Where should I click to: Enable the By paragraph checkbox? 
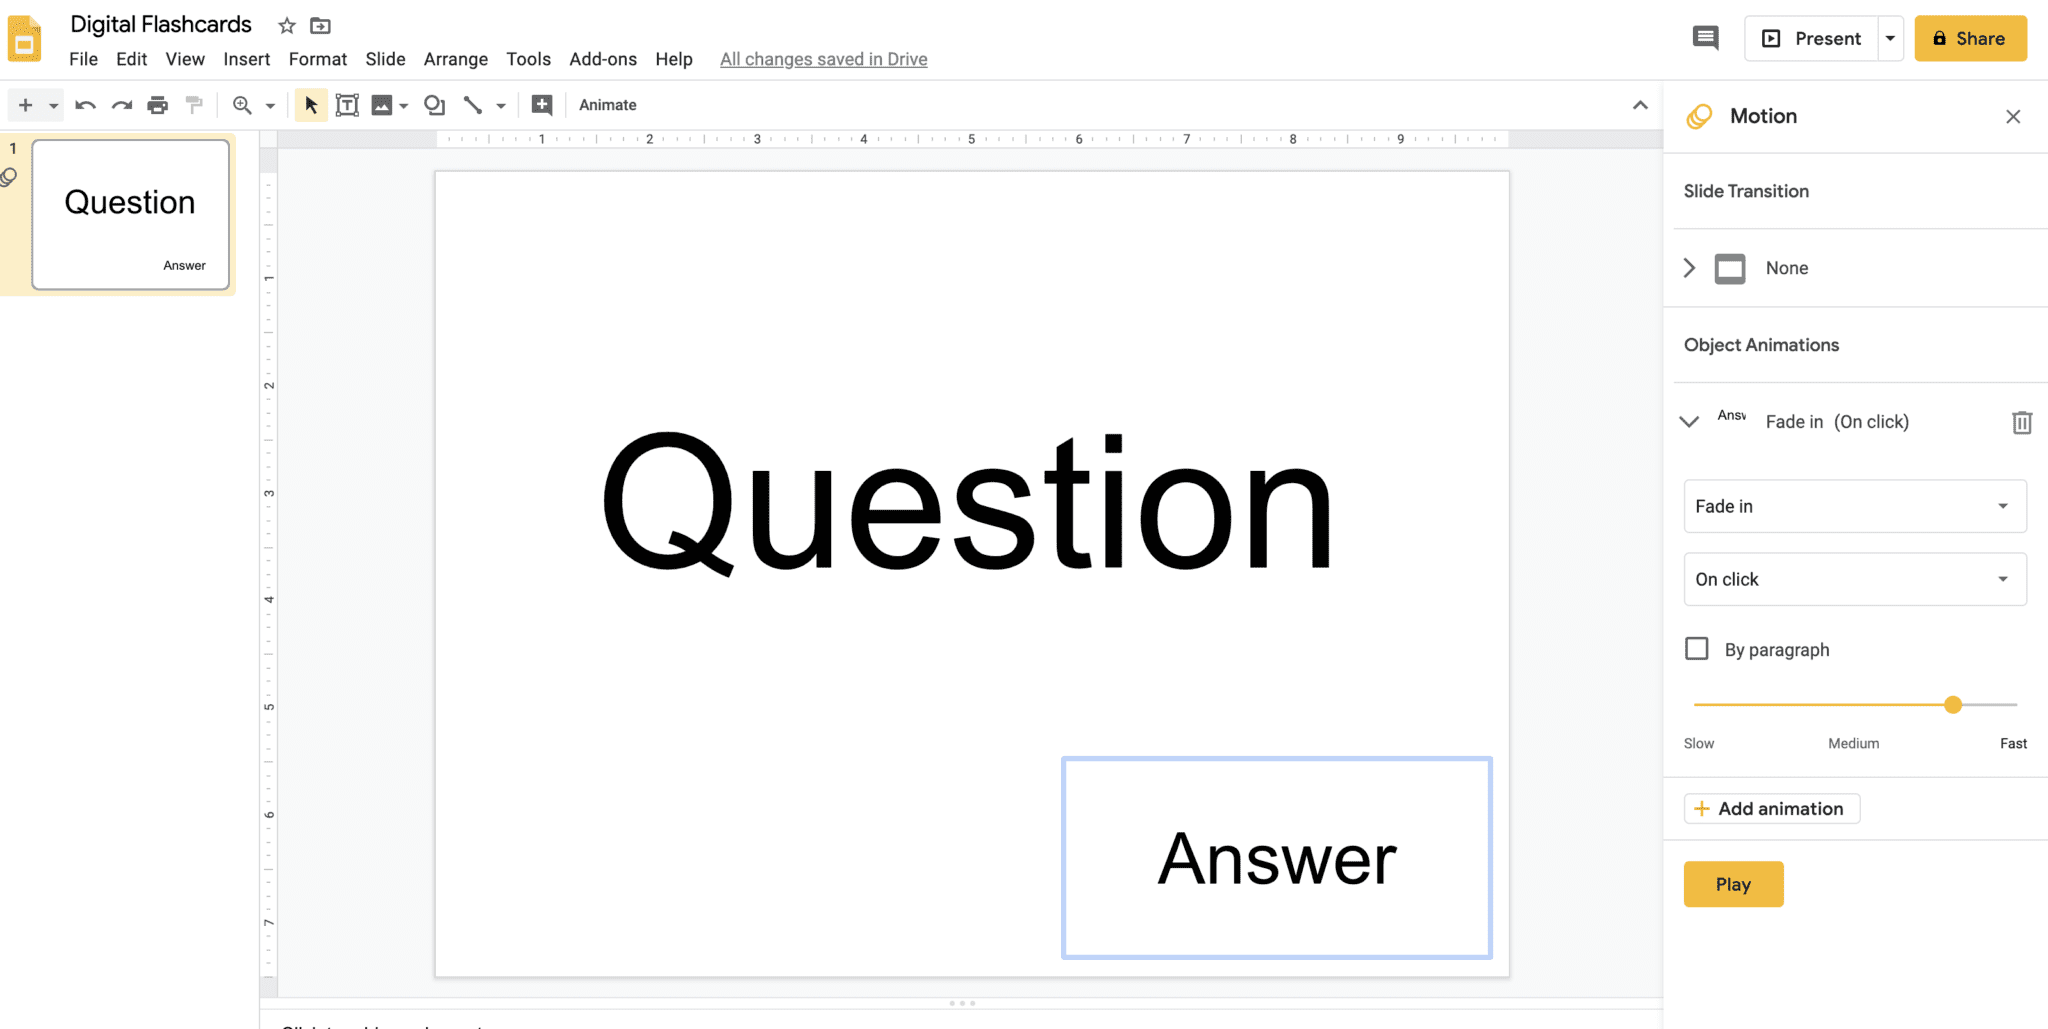coord(1697,649)
